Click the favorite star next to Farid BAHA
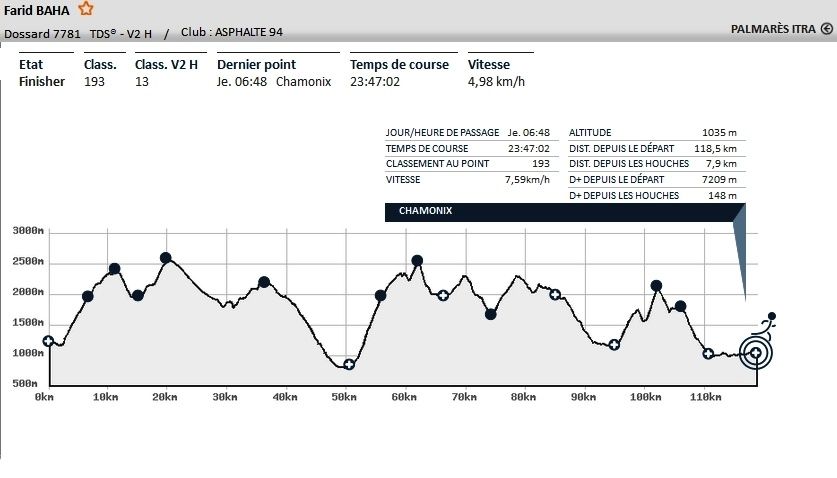 coord(86,9)
